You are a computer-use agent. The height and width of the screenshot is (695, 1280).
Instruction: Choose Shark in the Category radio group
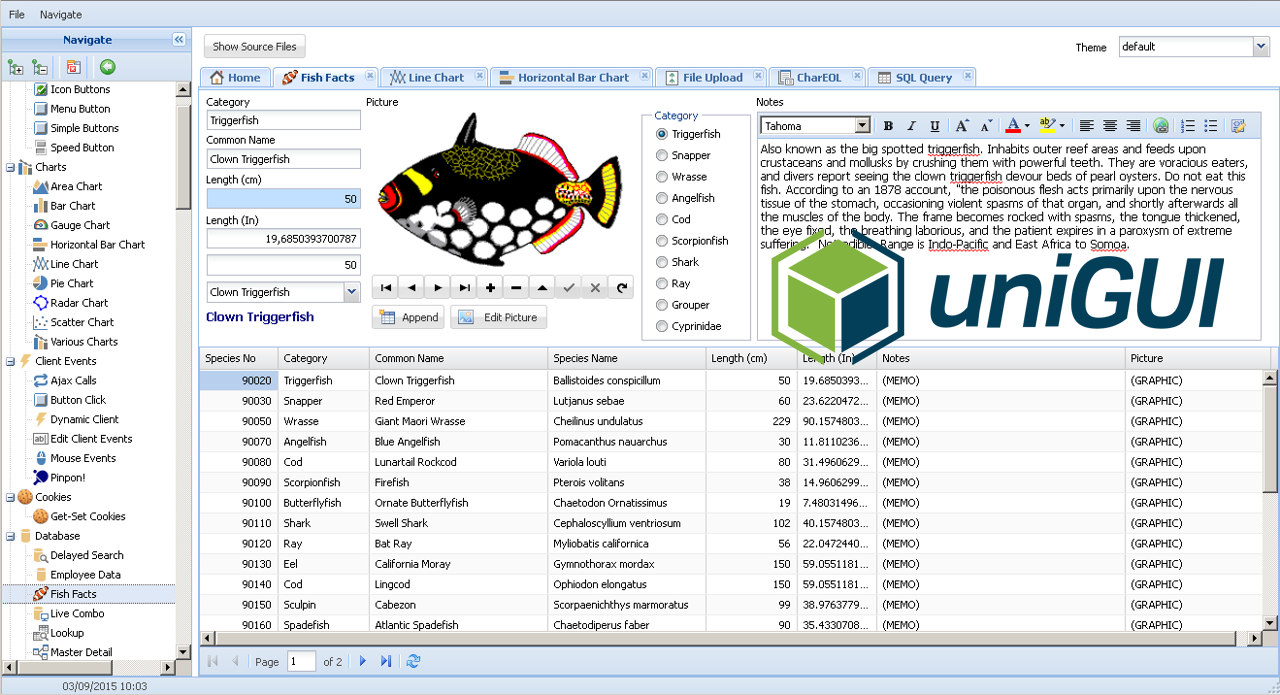(x=661, y=262)
